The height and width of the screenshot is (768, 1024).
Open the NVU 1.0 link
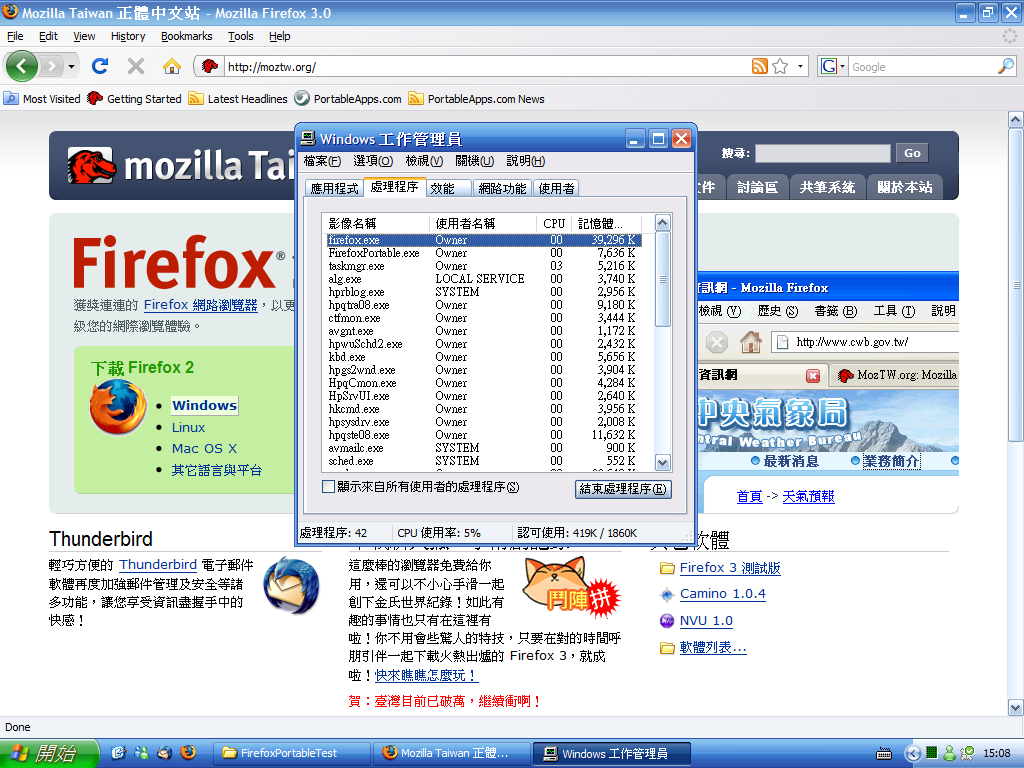706,620
